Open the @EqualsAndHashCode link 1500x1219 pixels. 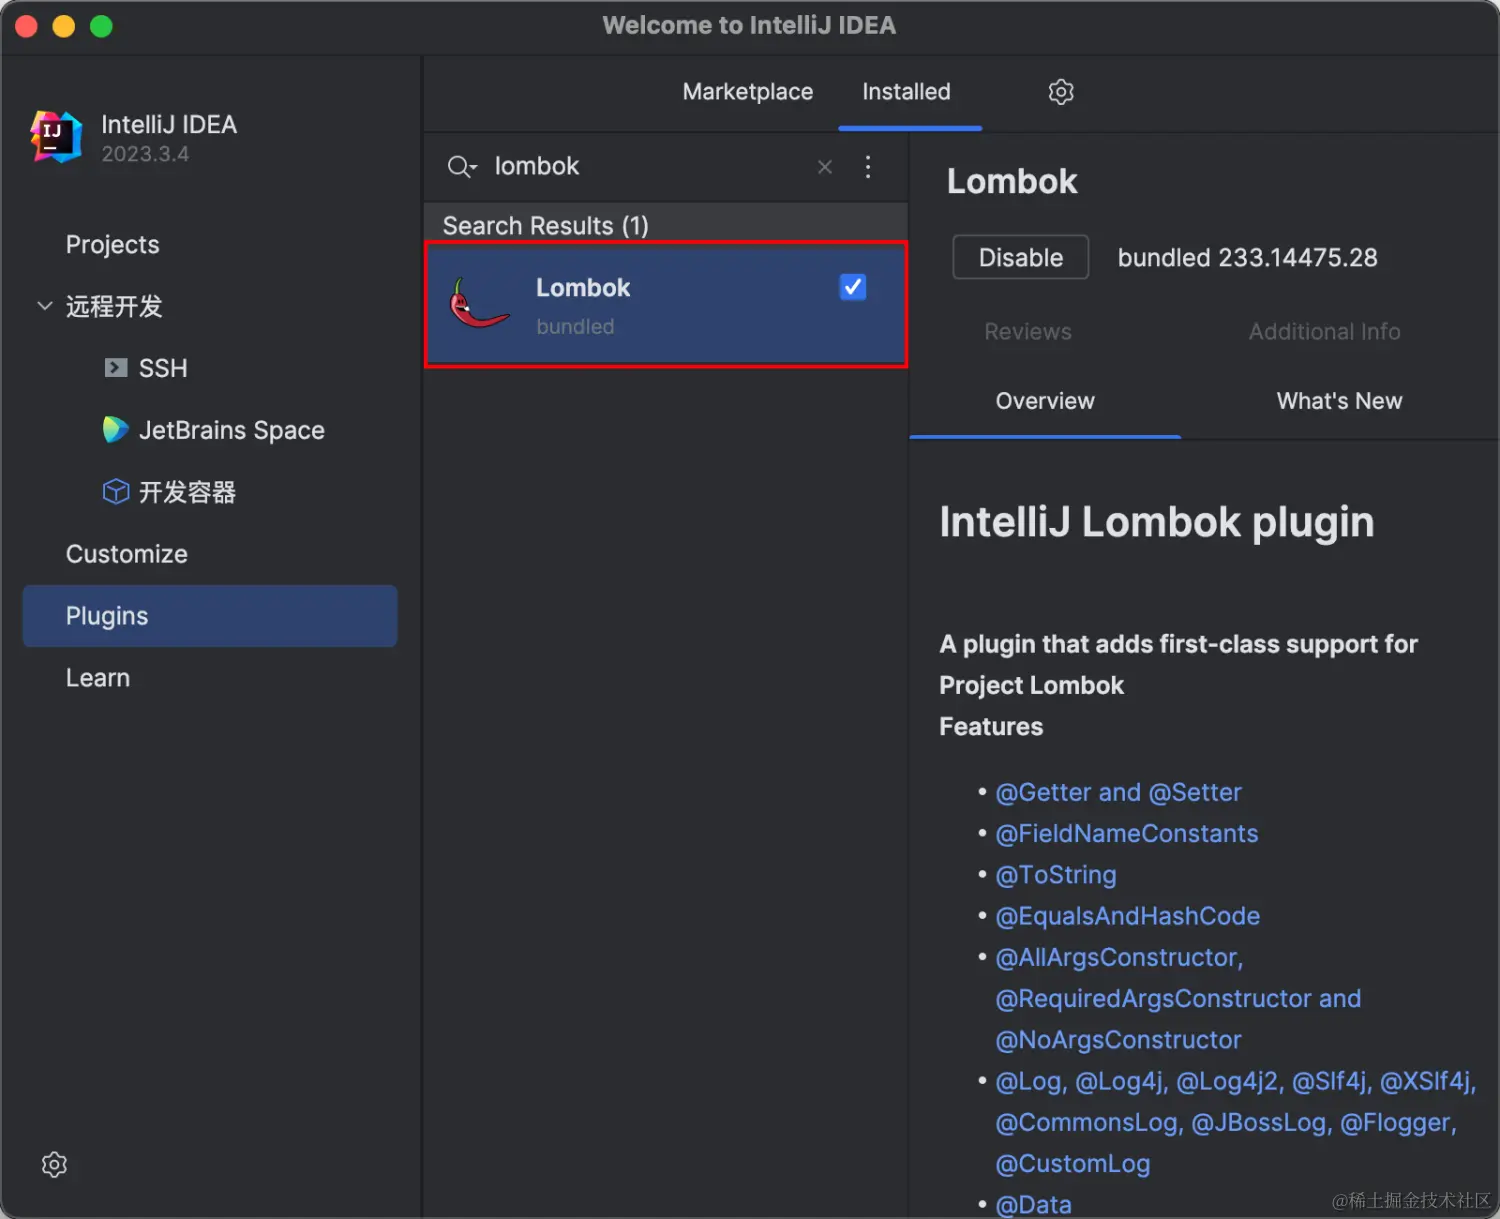(x=1128, y=917)
